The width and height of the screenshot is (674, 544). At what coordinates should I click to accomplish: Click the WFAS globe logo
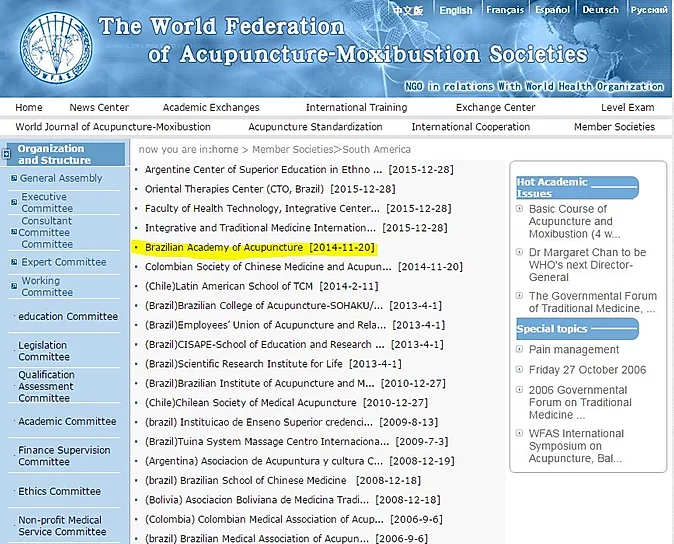pyautogui.click(x=56, y=48)
